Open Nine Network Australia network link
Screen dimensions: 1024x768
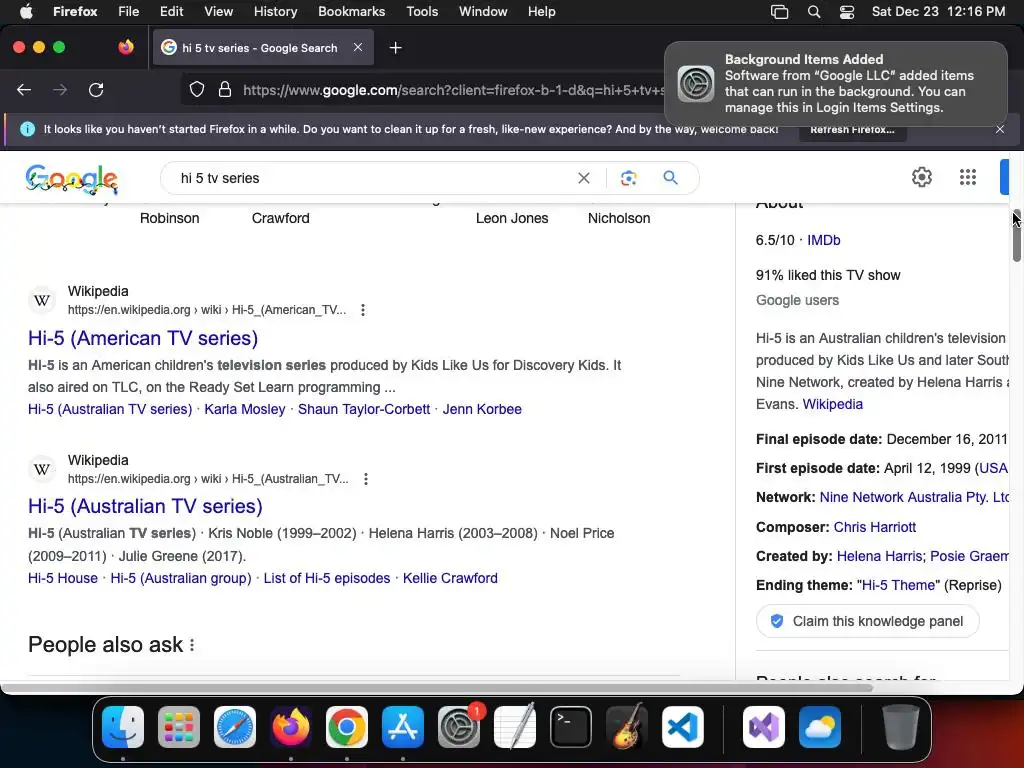point(914,498)
